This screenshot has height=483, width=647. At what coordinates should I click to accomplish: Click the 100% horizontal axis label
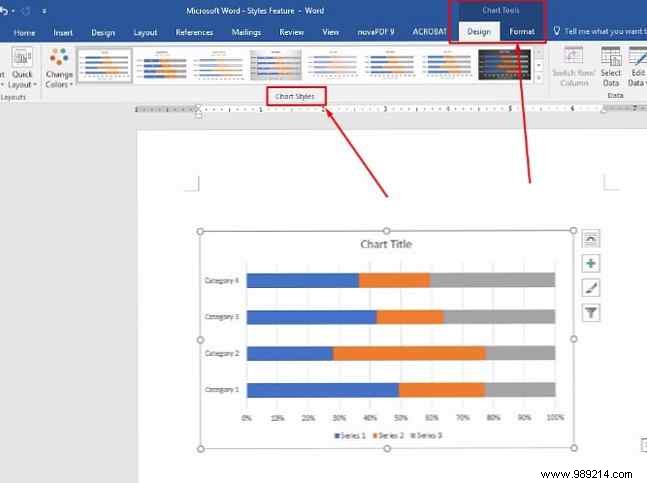[555, 417]
